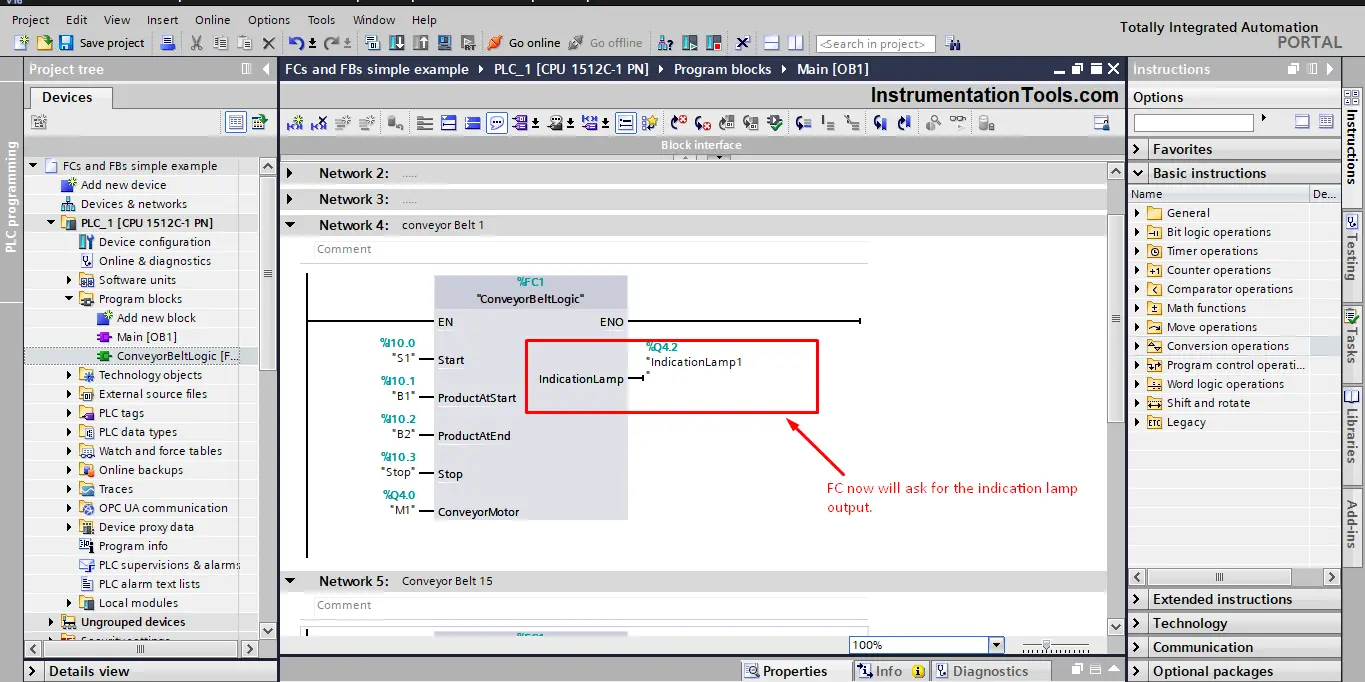Click the New project icon in main toolbar
This screenshot has height=682, width=1365.
pyautogui.click(x=22, y=43)
